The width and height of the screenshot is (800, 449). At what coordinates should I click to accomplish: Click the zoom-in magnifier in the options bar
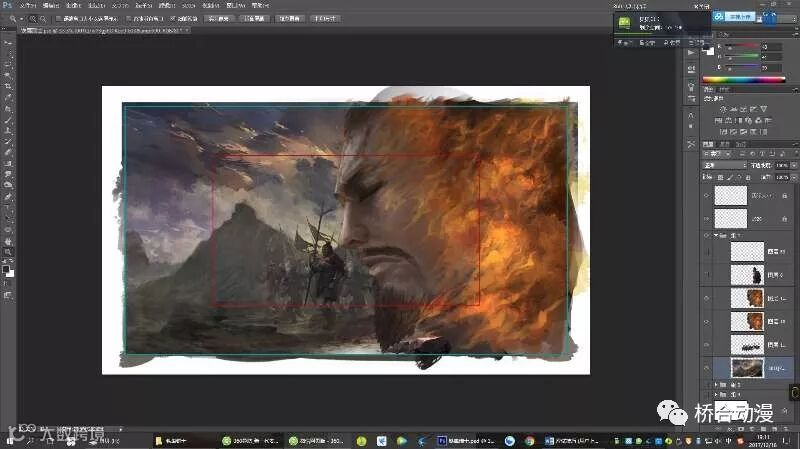coord(33,19)
